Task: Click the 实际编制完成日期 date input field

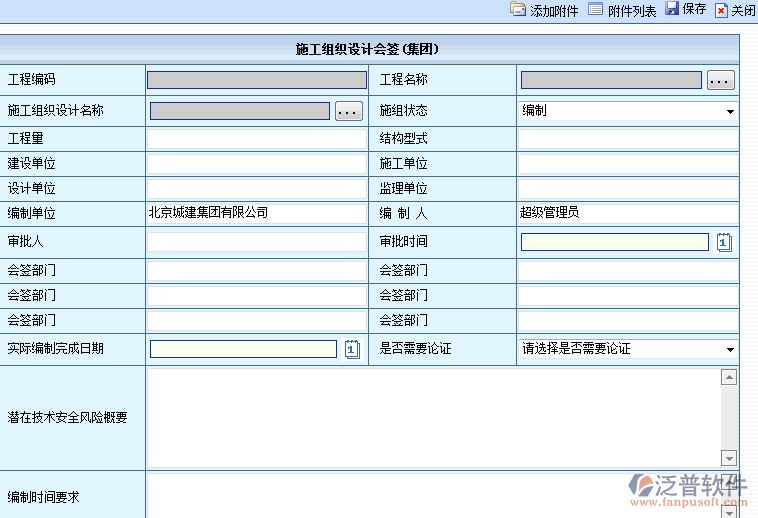Action: pos(243,349)
